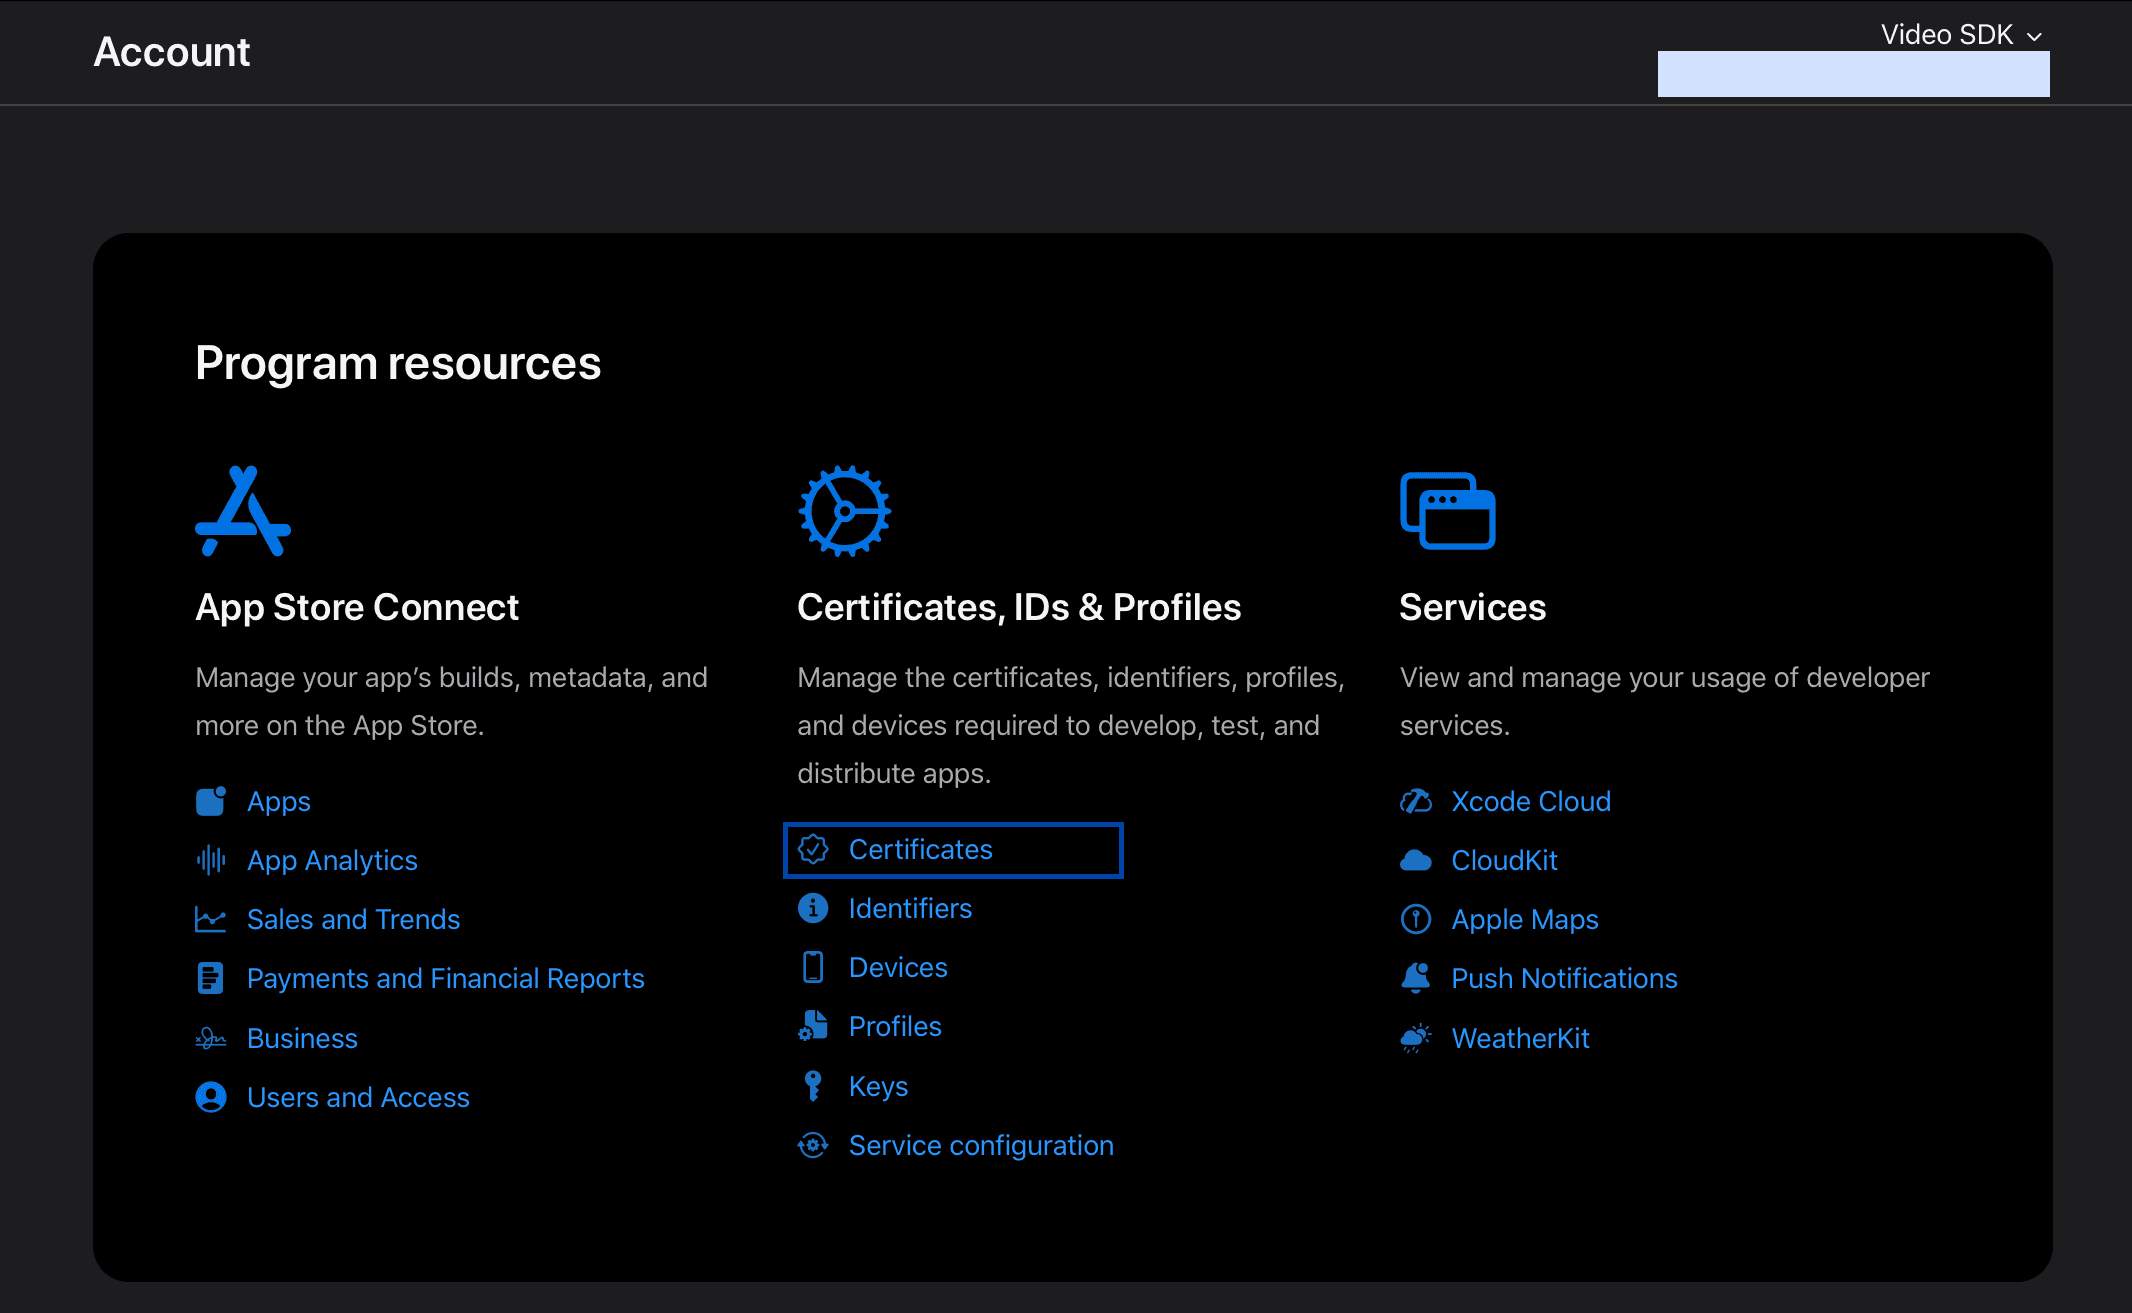
Task: Click the Identifiers info icon
Action: (813, 908)
